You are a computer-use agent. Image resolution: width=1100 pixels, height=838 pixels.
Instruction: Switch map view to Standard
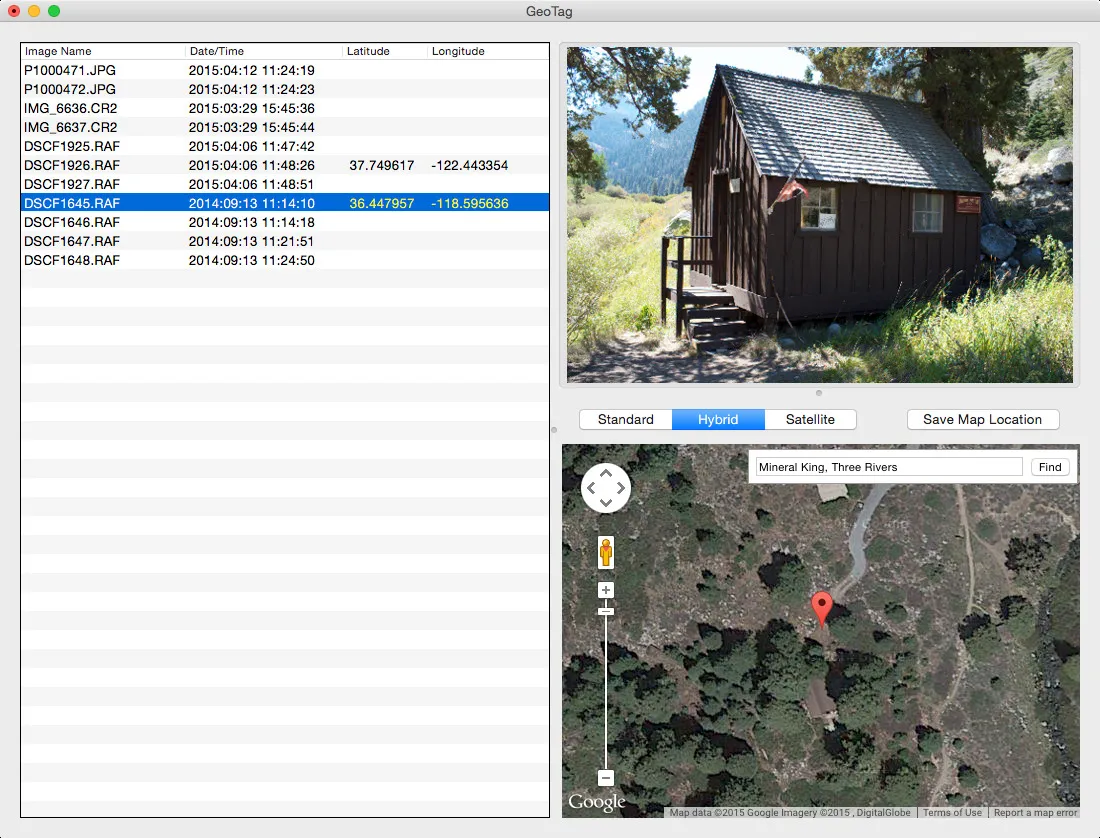click(625, 419)
